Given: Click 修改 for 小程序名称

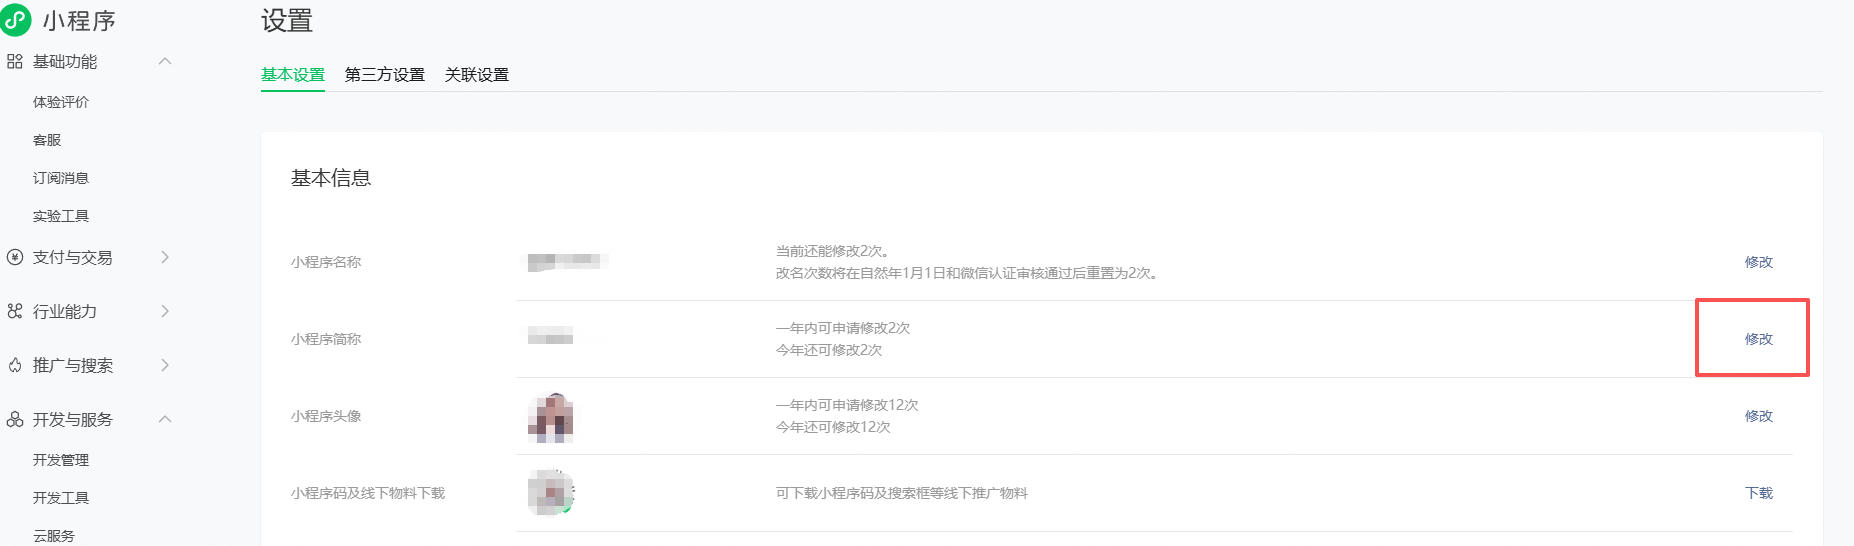Looking at the screenshot, I should click(1759, 262).
